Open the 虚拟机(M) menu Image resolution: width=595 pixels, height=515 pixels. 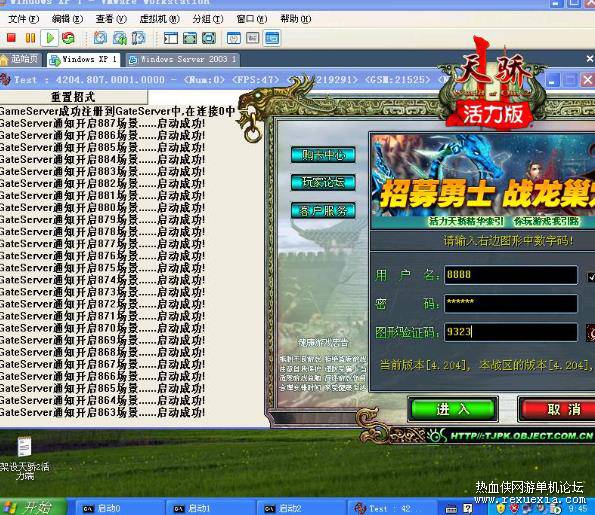pyautogui.click(x=159, y=19)
